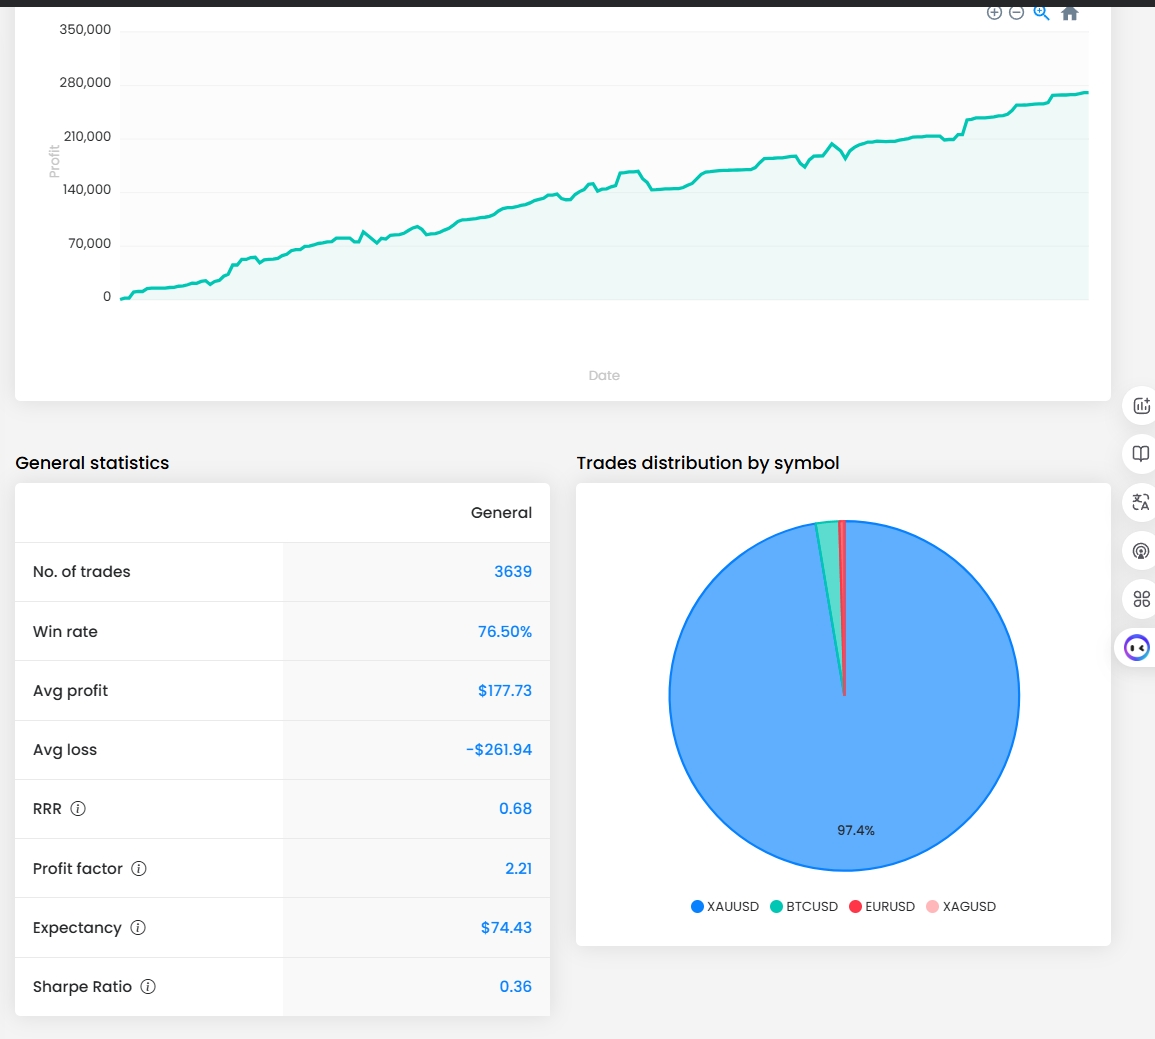
Task: Toggle XAGUSD series in pie legend
Action: (x=961, y=906)
